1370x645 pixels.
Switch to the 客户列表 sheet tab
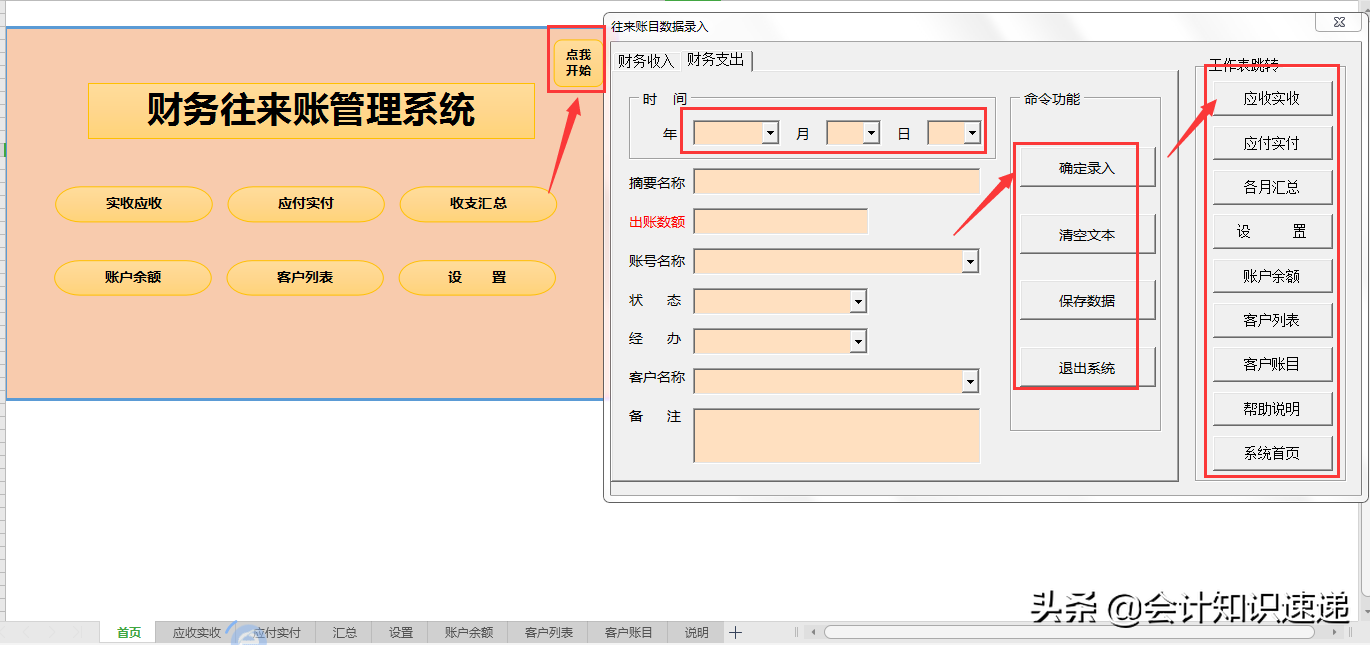(547, 632)
